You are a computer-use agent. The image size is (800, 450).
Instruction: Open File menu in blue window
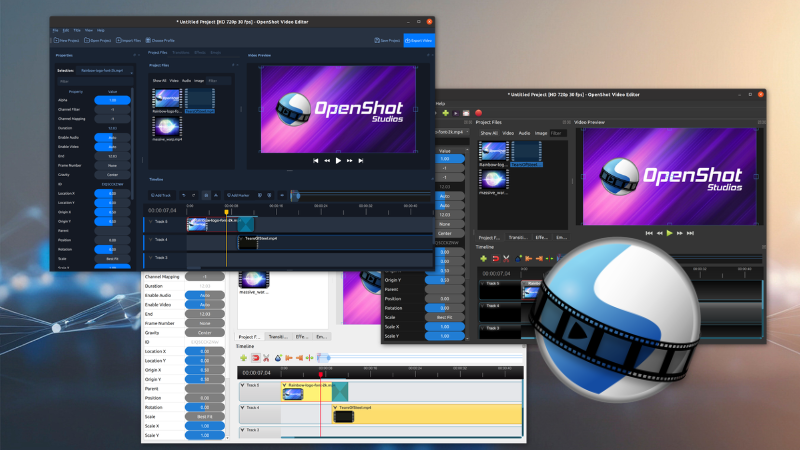[56, 30]
